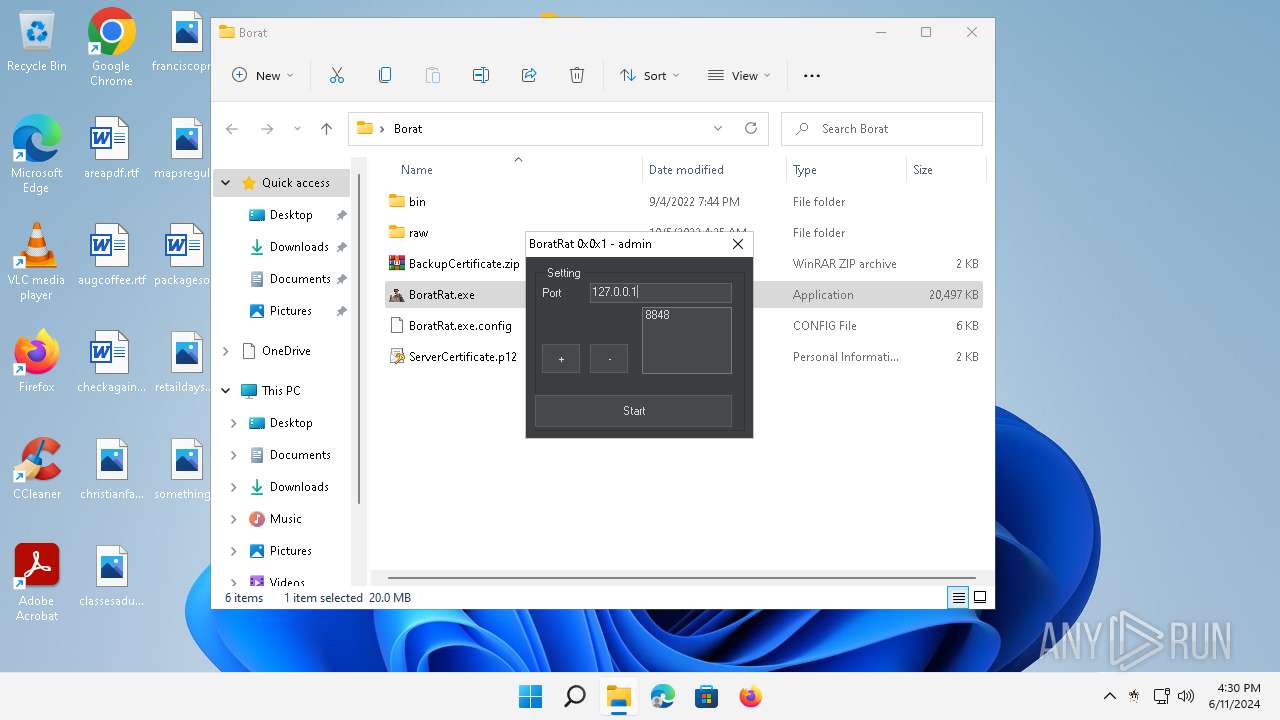Click the Paste icon in Explorer toolbar
1280x720 pixels.
pos(433,75)
